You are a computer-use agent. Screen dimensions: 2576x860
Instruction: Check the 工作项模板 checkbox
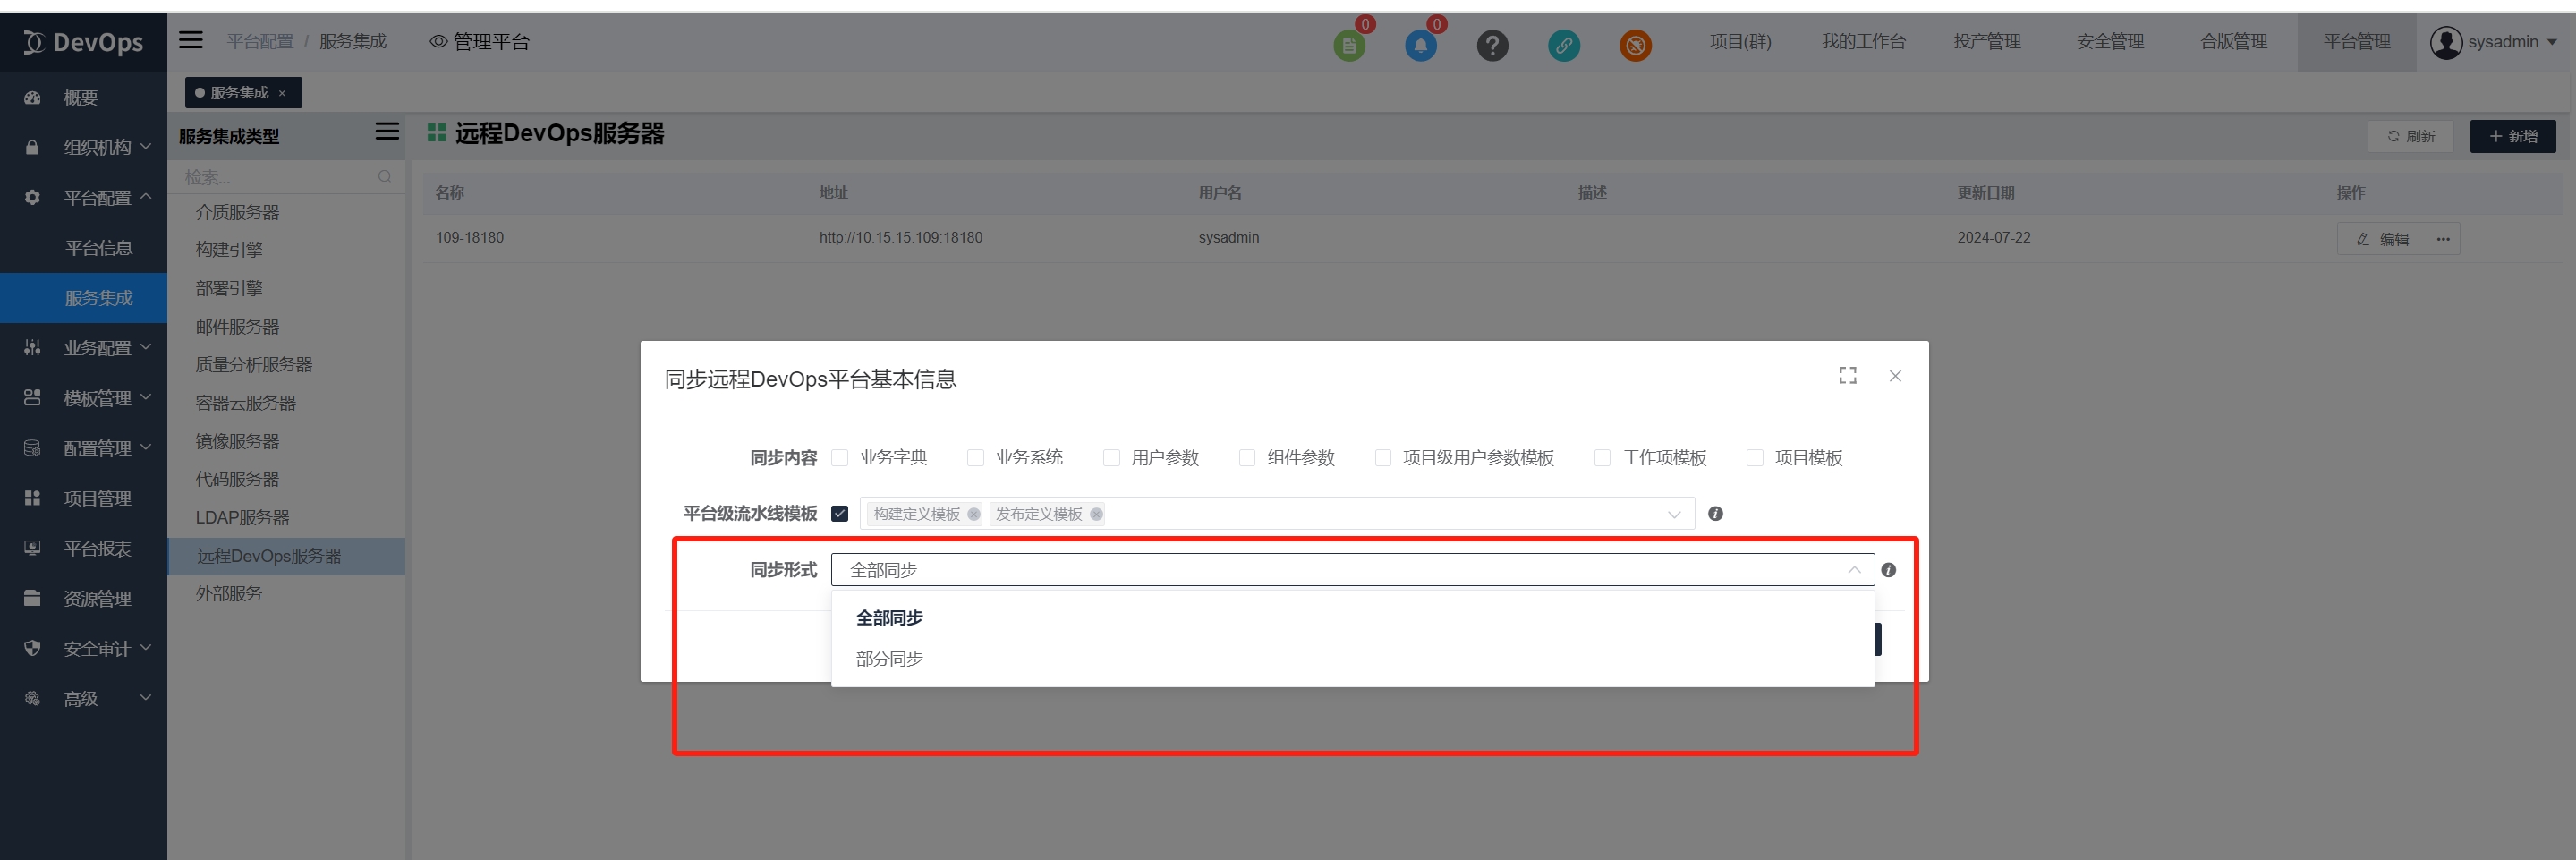point(1602,458)
